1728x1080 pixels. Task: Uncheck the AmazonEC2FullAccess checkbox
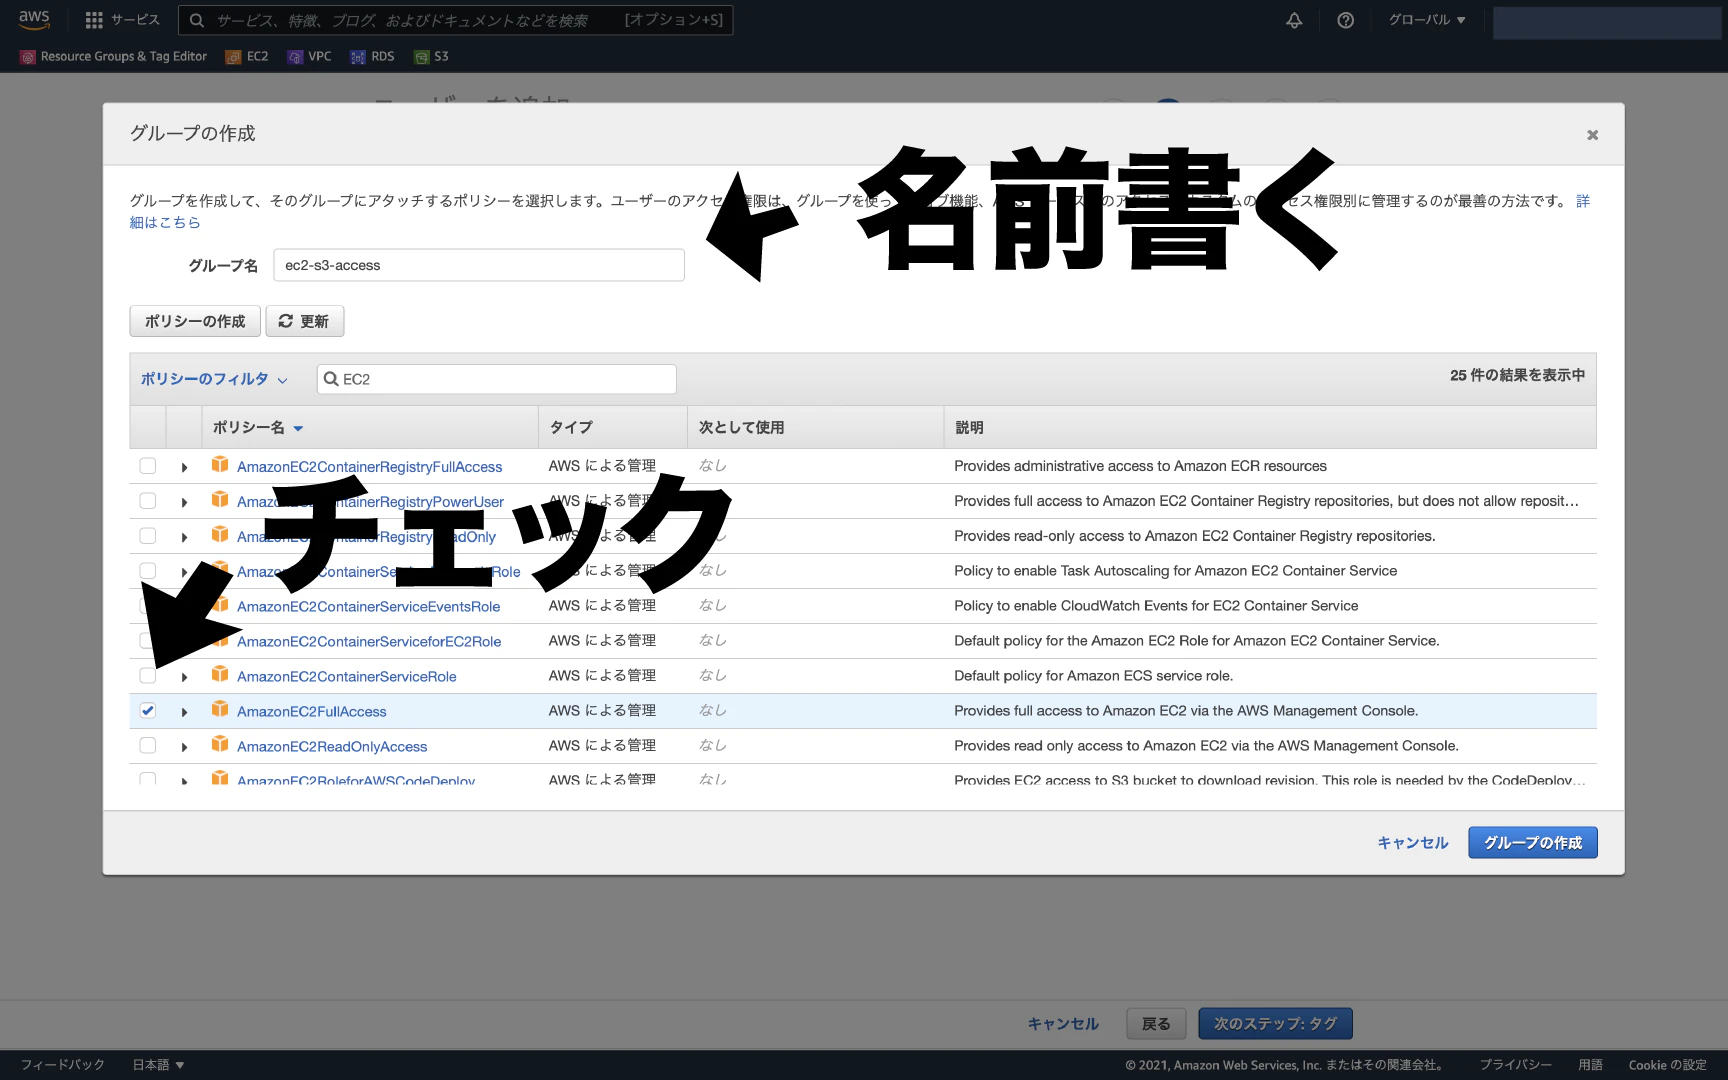[x=148, y=711]
